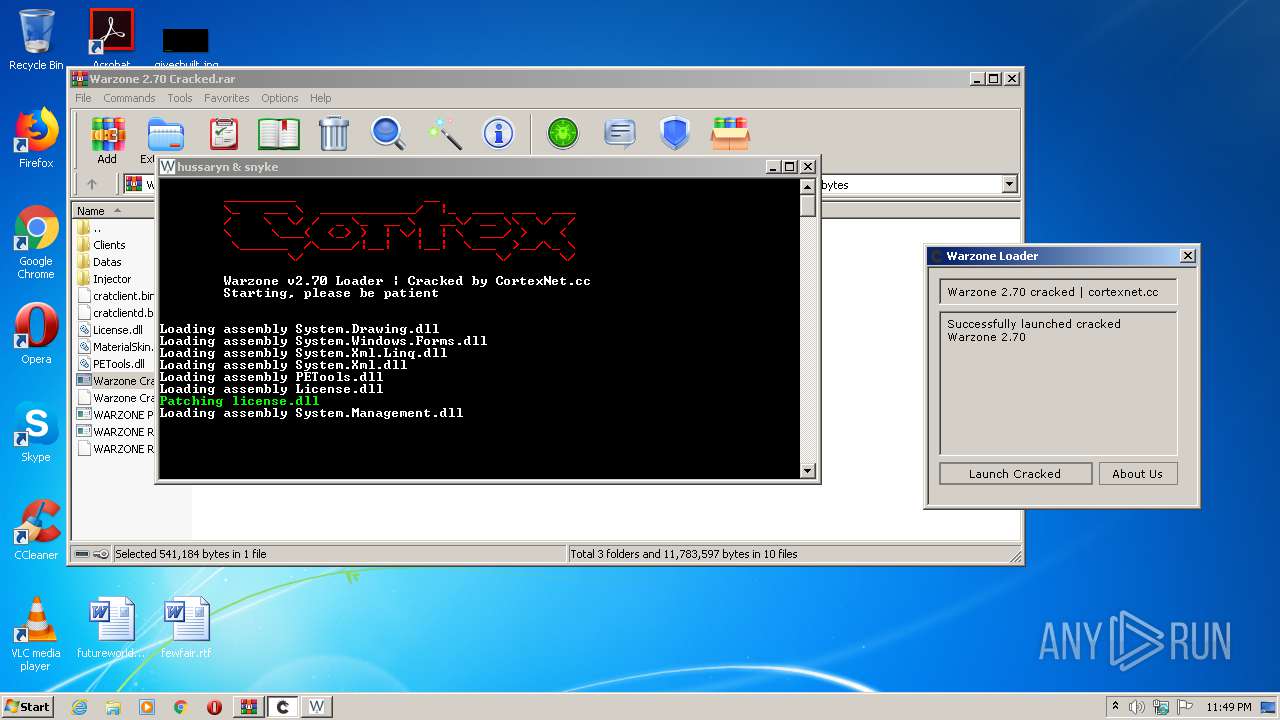Click the Delete trash can toolbar icon
Screen dimensions: 1280x720
point(333,133)
